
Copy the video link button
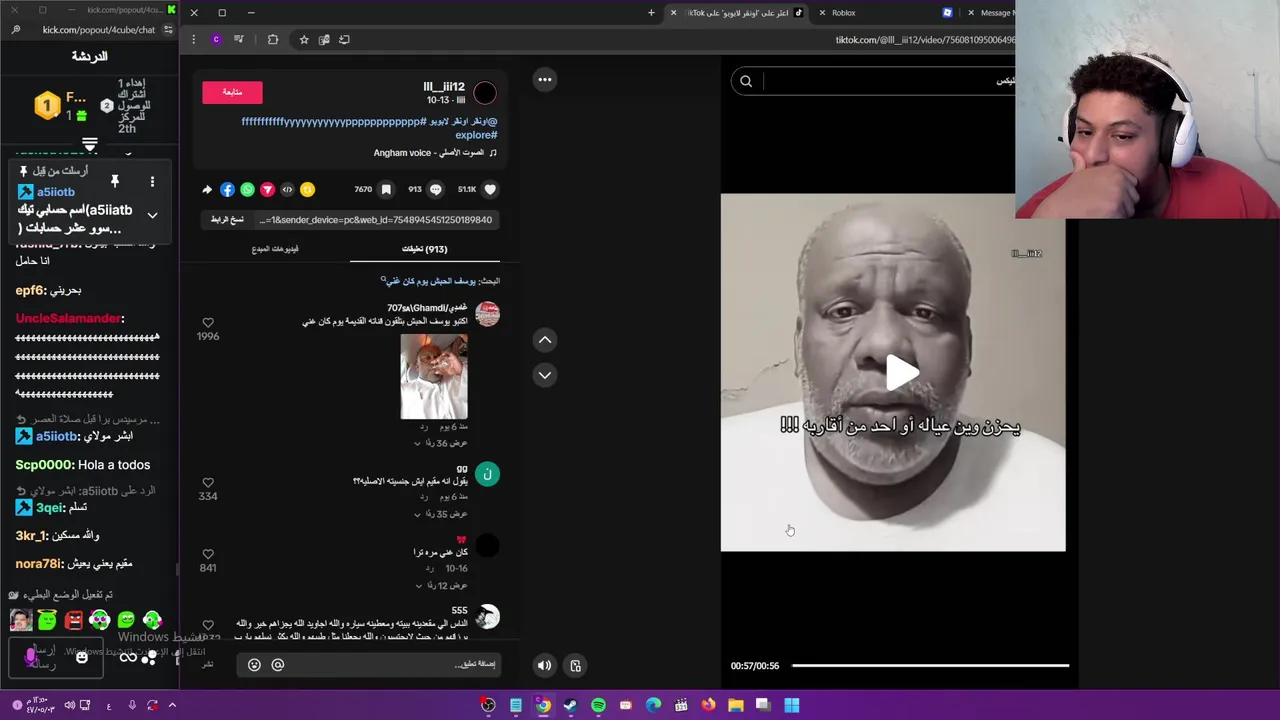point(227,220)
